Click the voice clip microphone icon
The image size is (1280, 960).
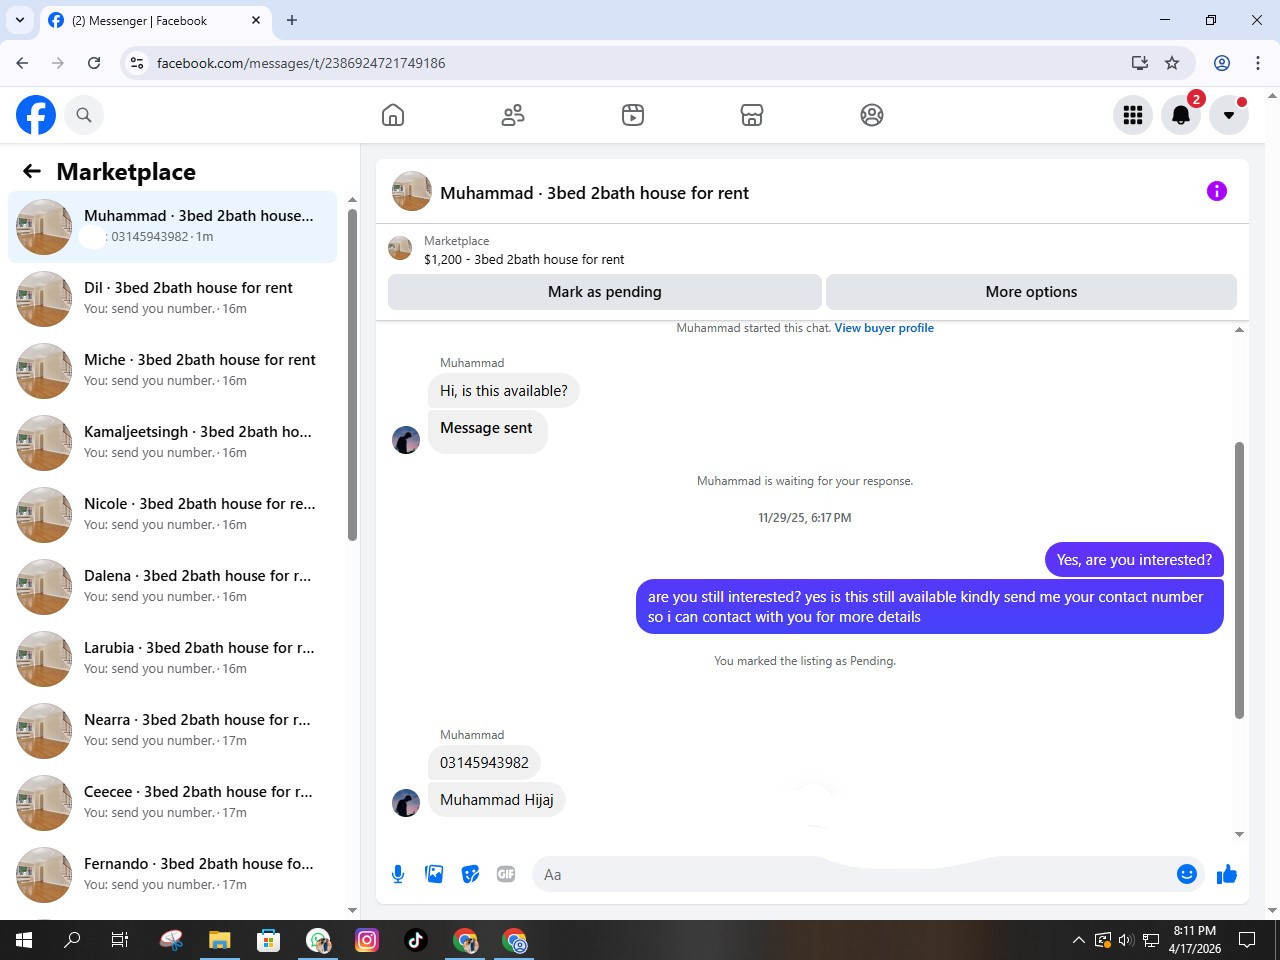398,874
